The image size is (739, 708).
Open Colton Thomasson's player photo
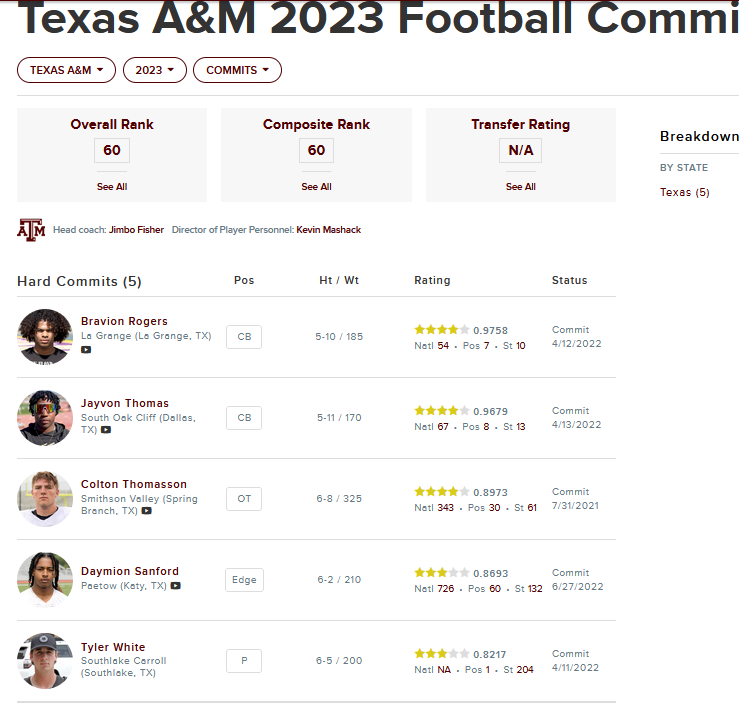(x=45, y=498)
